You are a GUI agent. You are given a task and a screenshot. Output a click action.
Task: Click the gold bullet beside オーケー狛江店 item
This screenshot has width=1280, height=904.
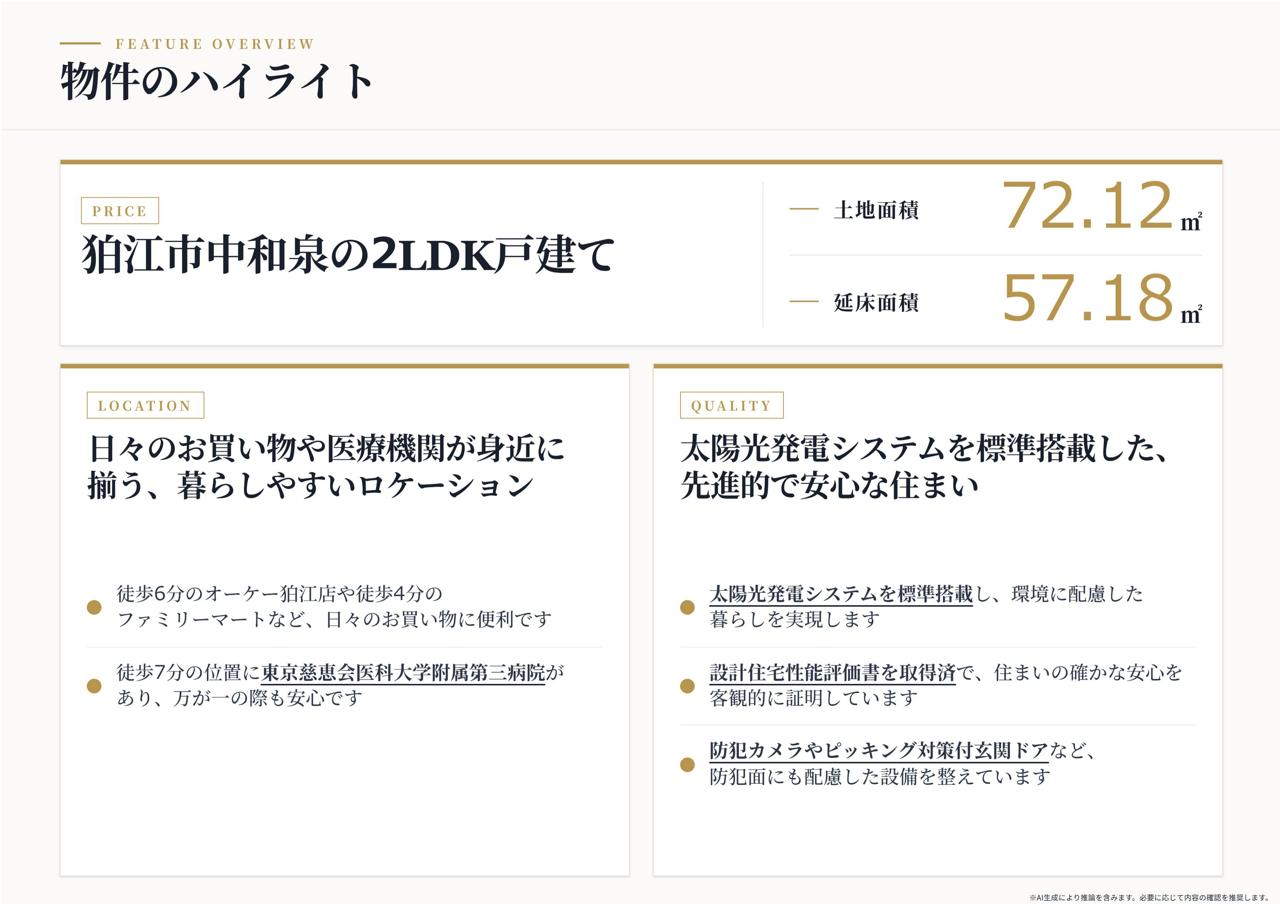(94, 607)
